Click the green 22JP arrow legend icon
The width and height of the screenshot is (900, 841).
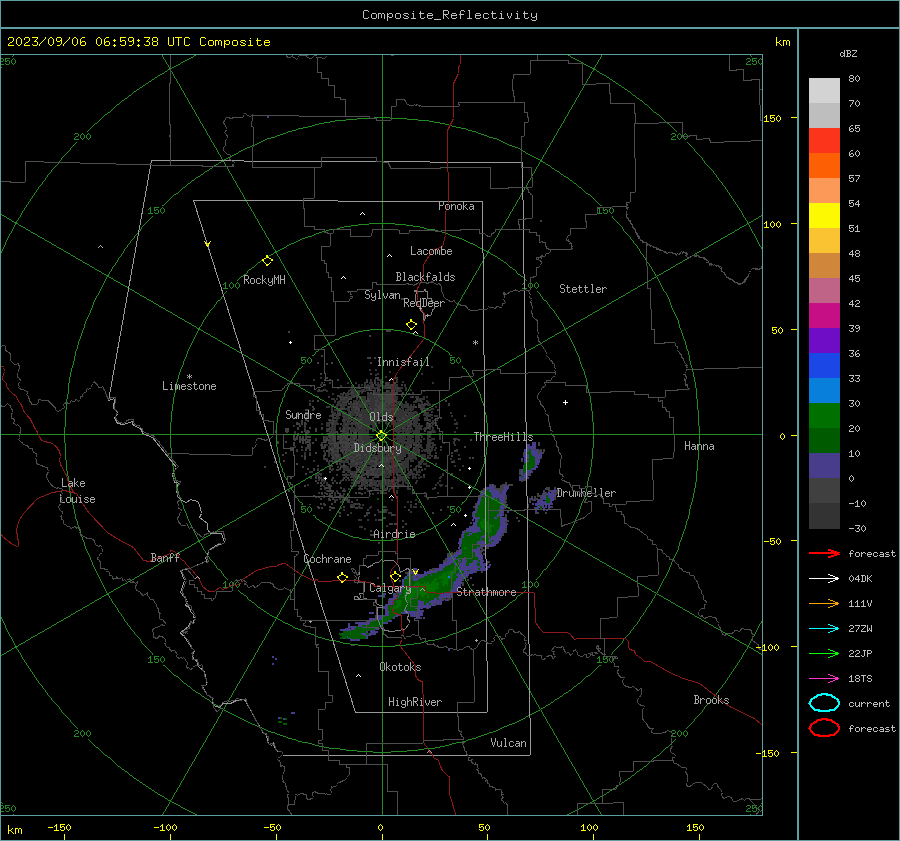(824, 653)
